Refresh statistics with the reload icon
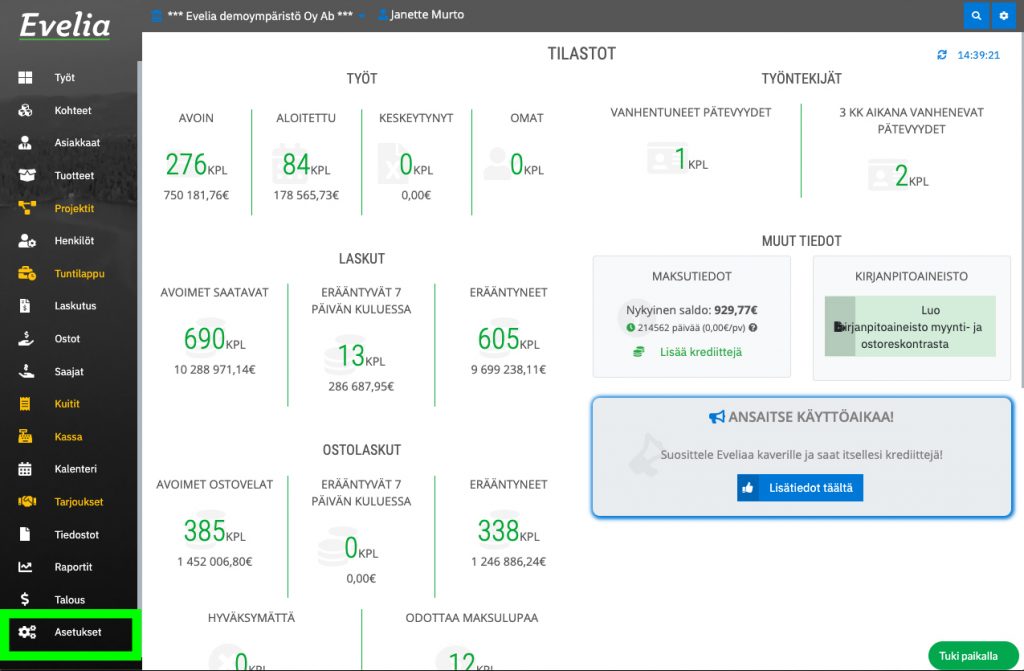Image resolution: width=1024 pixels, height=671 pixels. coord(942,55)
